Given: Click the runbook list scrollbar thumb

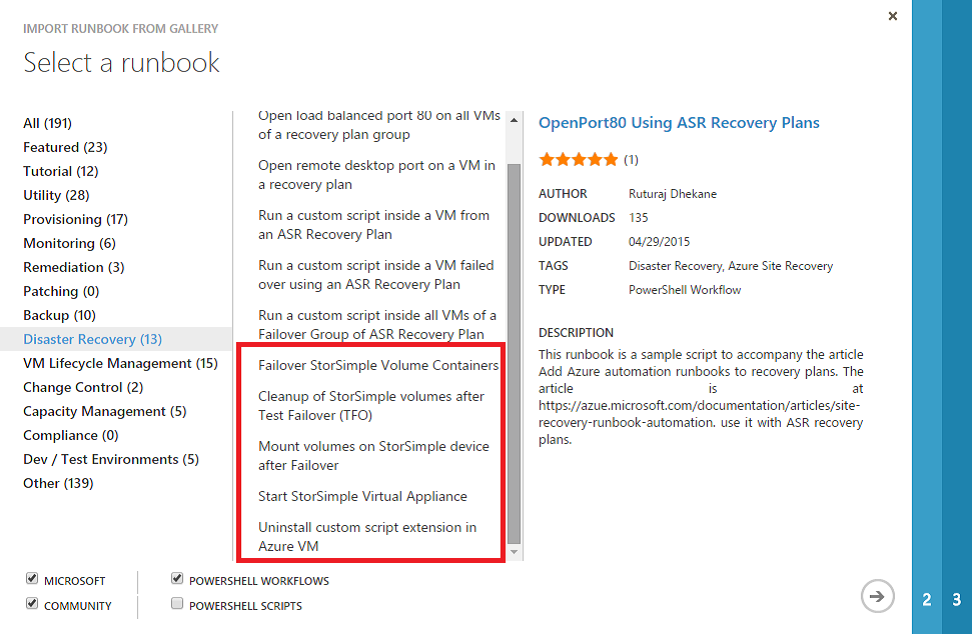Looking at the screenshot, I should (514, 350).
